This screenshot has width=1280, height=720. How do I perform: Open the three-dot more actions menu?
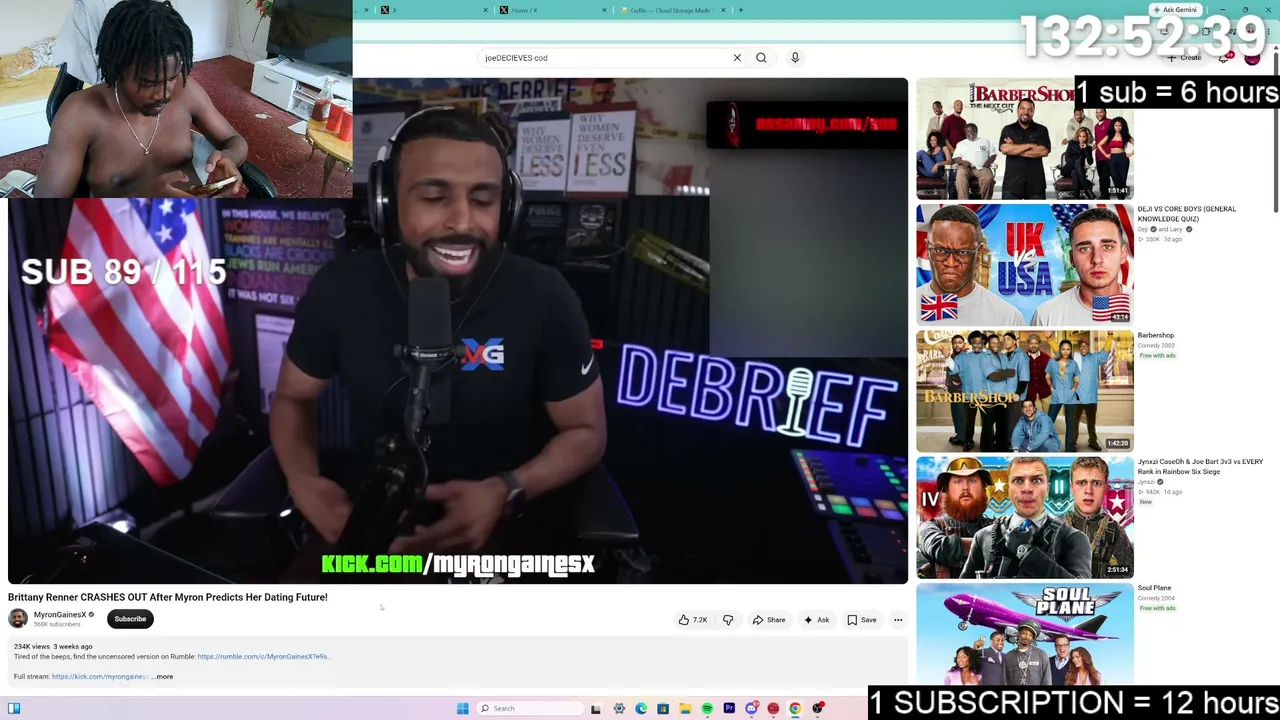coord(898,620)
